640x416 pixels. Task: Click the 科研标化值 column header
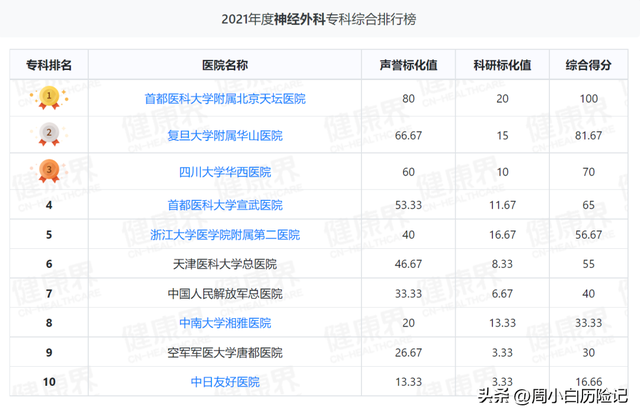tap(502, 65)
